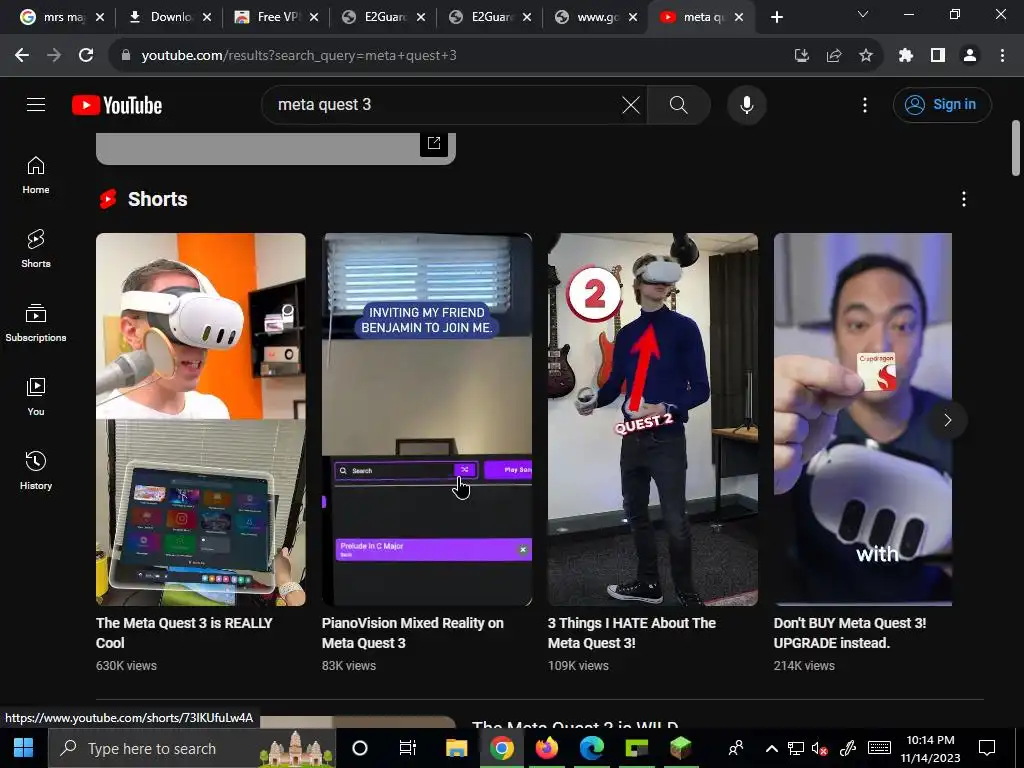Start voice search with microphone
Image resolution: width=1024 pixels, height=768 pixels.
tap(746, 104)
